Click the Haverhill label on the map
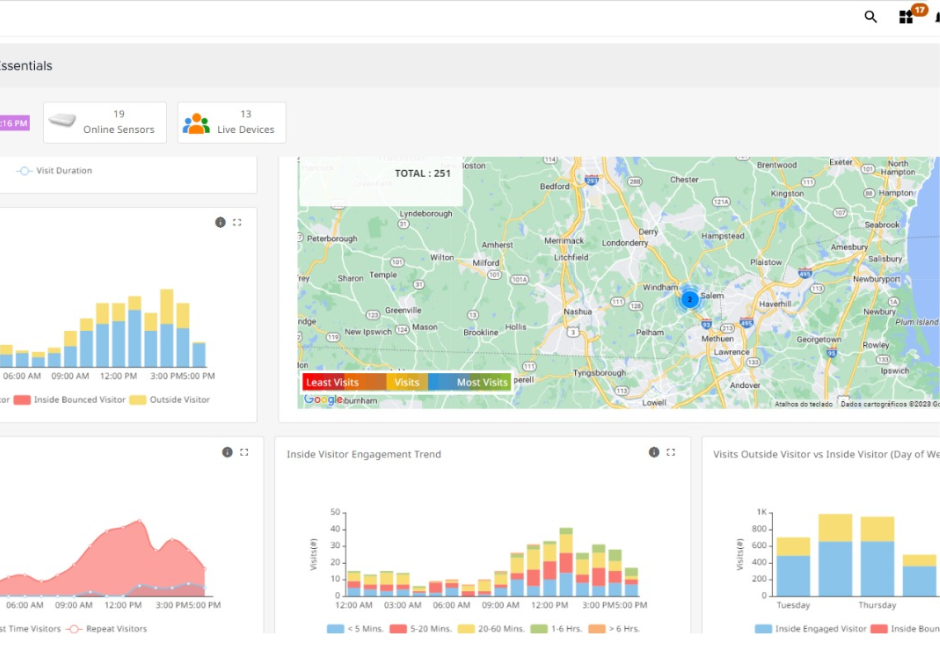 pos(775,304)
